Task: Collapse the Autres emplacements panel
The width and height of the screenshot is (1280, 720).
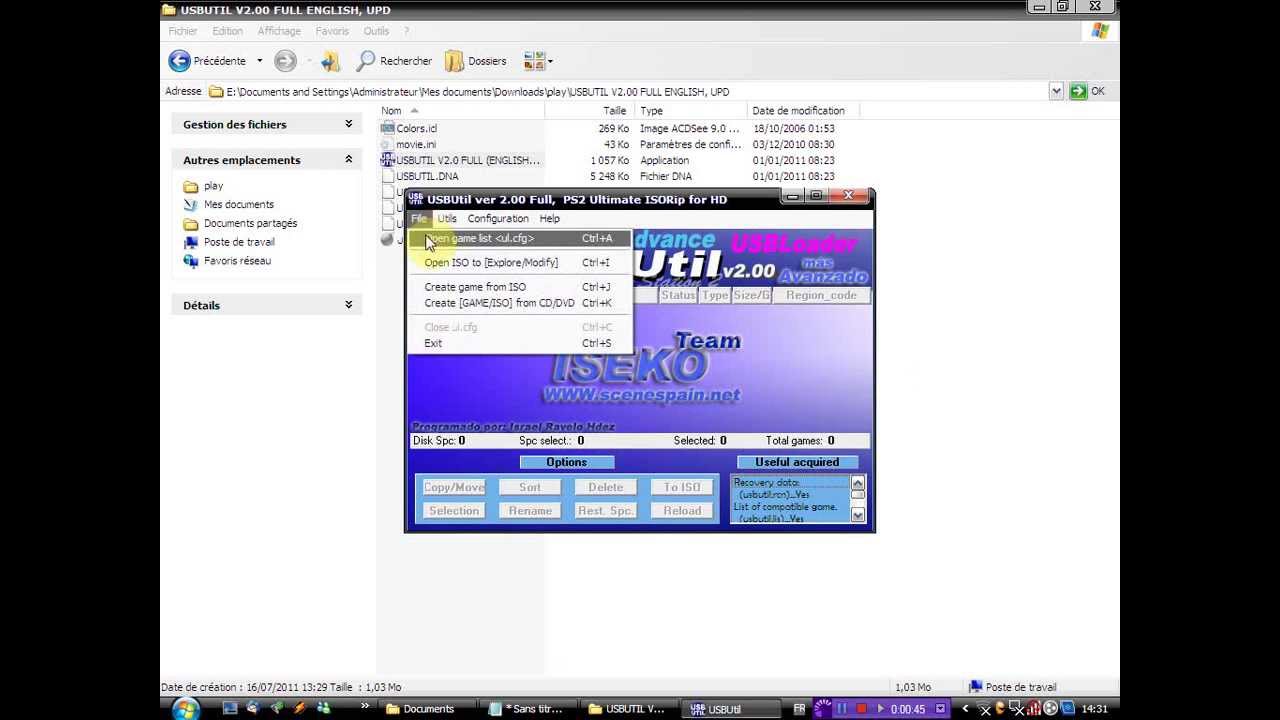Action: 349,159
